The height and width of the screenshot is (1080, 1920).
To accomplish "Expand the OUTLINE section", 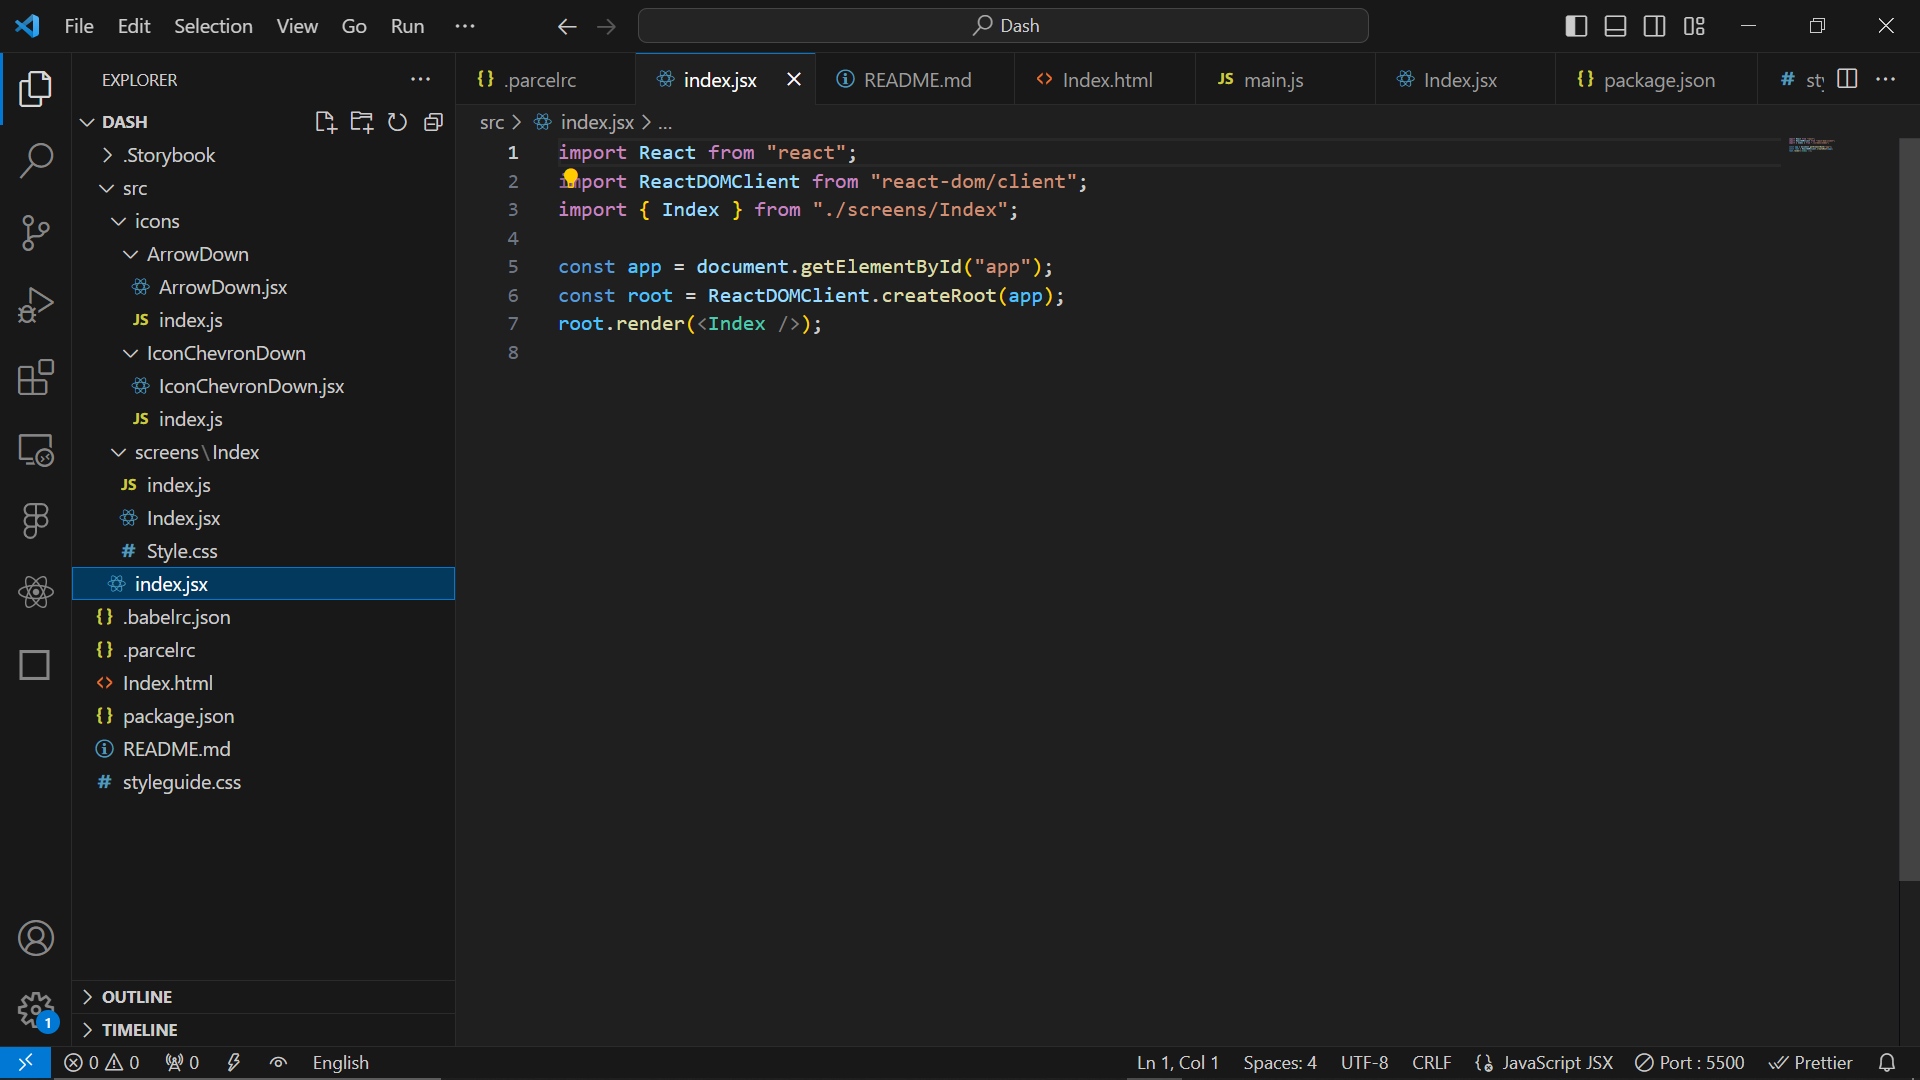I will tap(137, 997).
